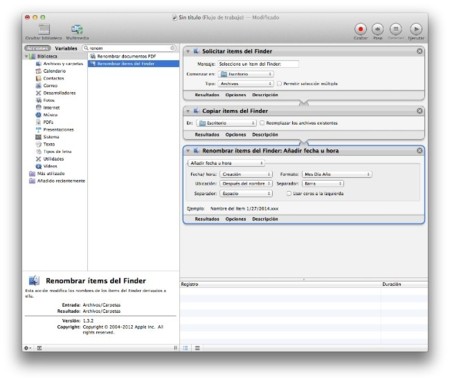The image size is (450, 382).
Task: Open the Separador Barra dropdown
Action: click(323, 184)
